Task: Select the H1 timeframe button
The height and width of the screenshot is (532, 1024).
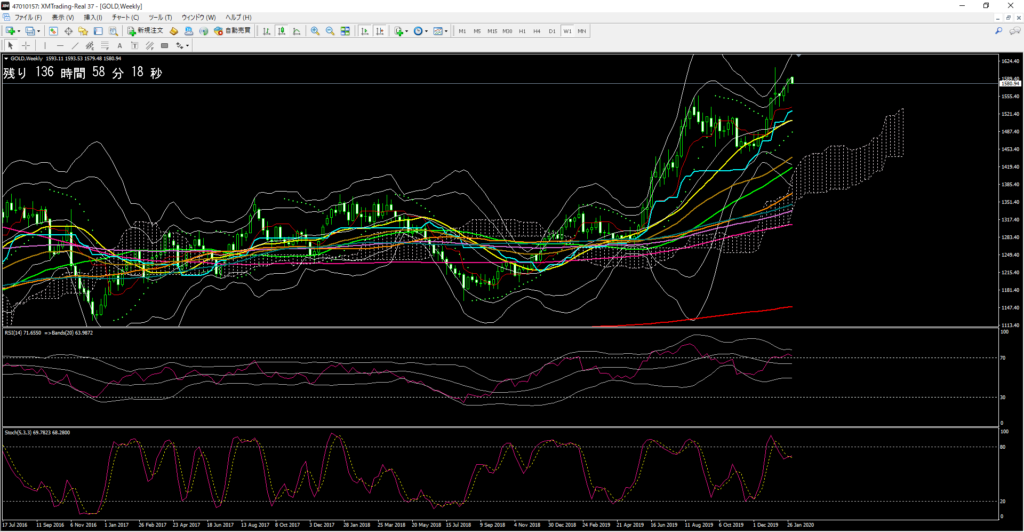Action: (x=522, y=31)
